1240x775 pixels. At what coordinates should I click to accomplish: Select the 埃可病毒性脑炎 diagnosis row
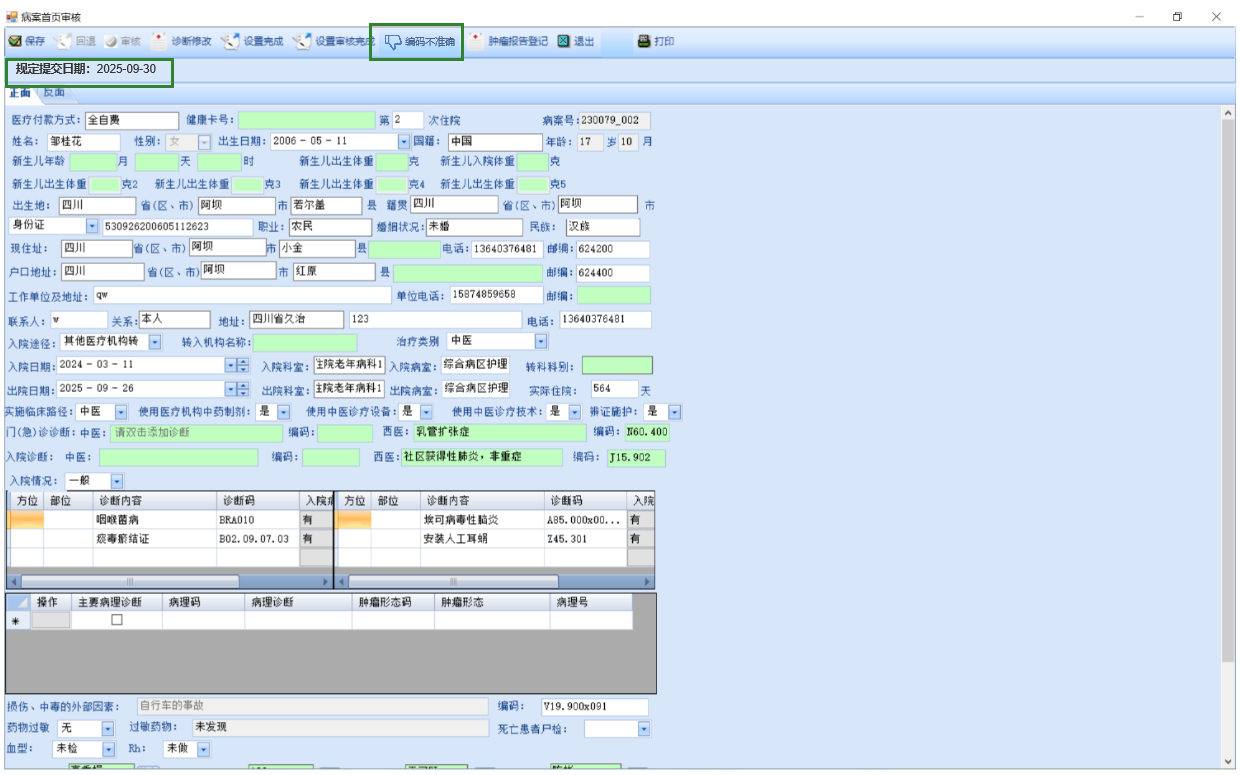[496, 520]
